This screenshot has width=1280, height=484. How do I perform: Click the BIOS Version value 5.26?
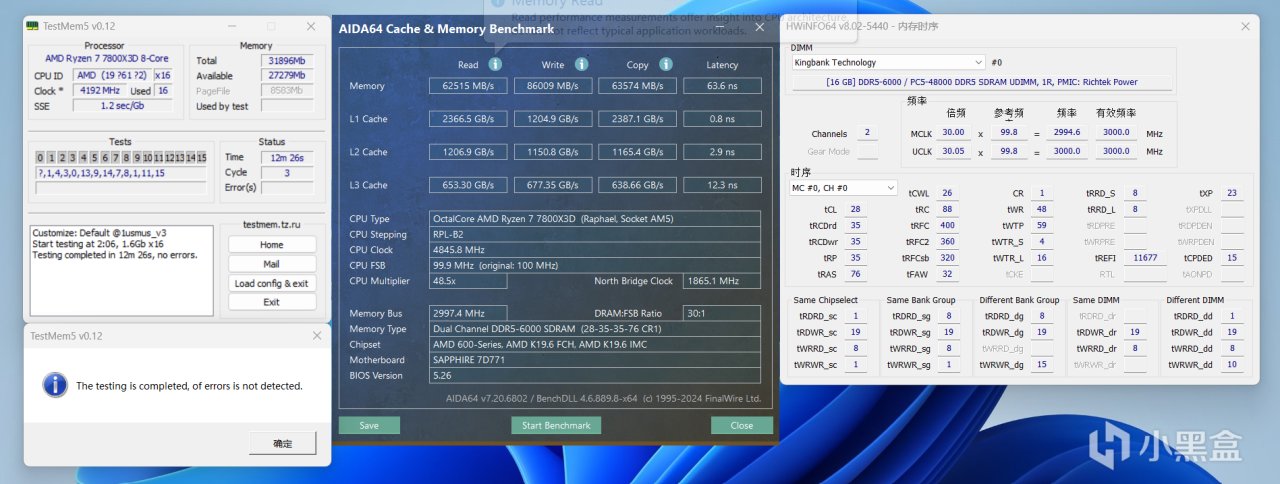point(595,376)
